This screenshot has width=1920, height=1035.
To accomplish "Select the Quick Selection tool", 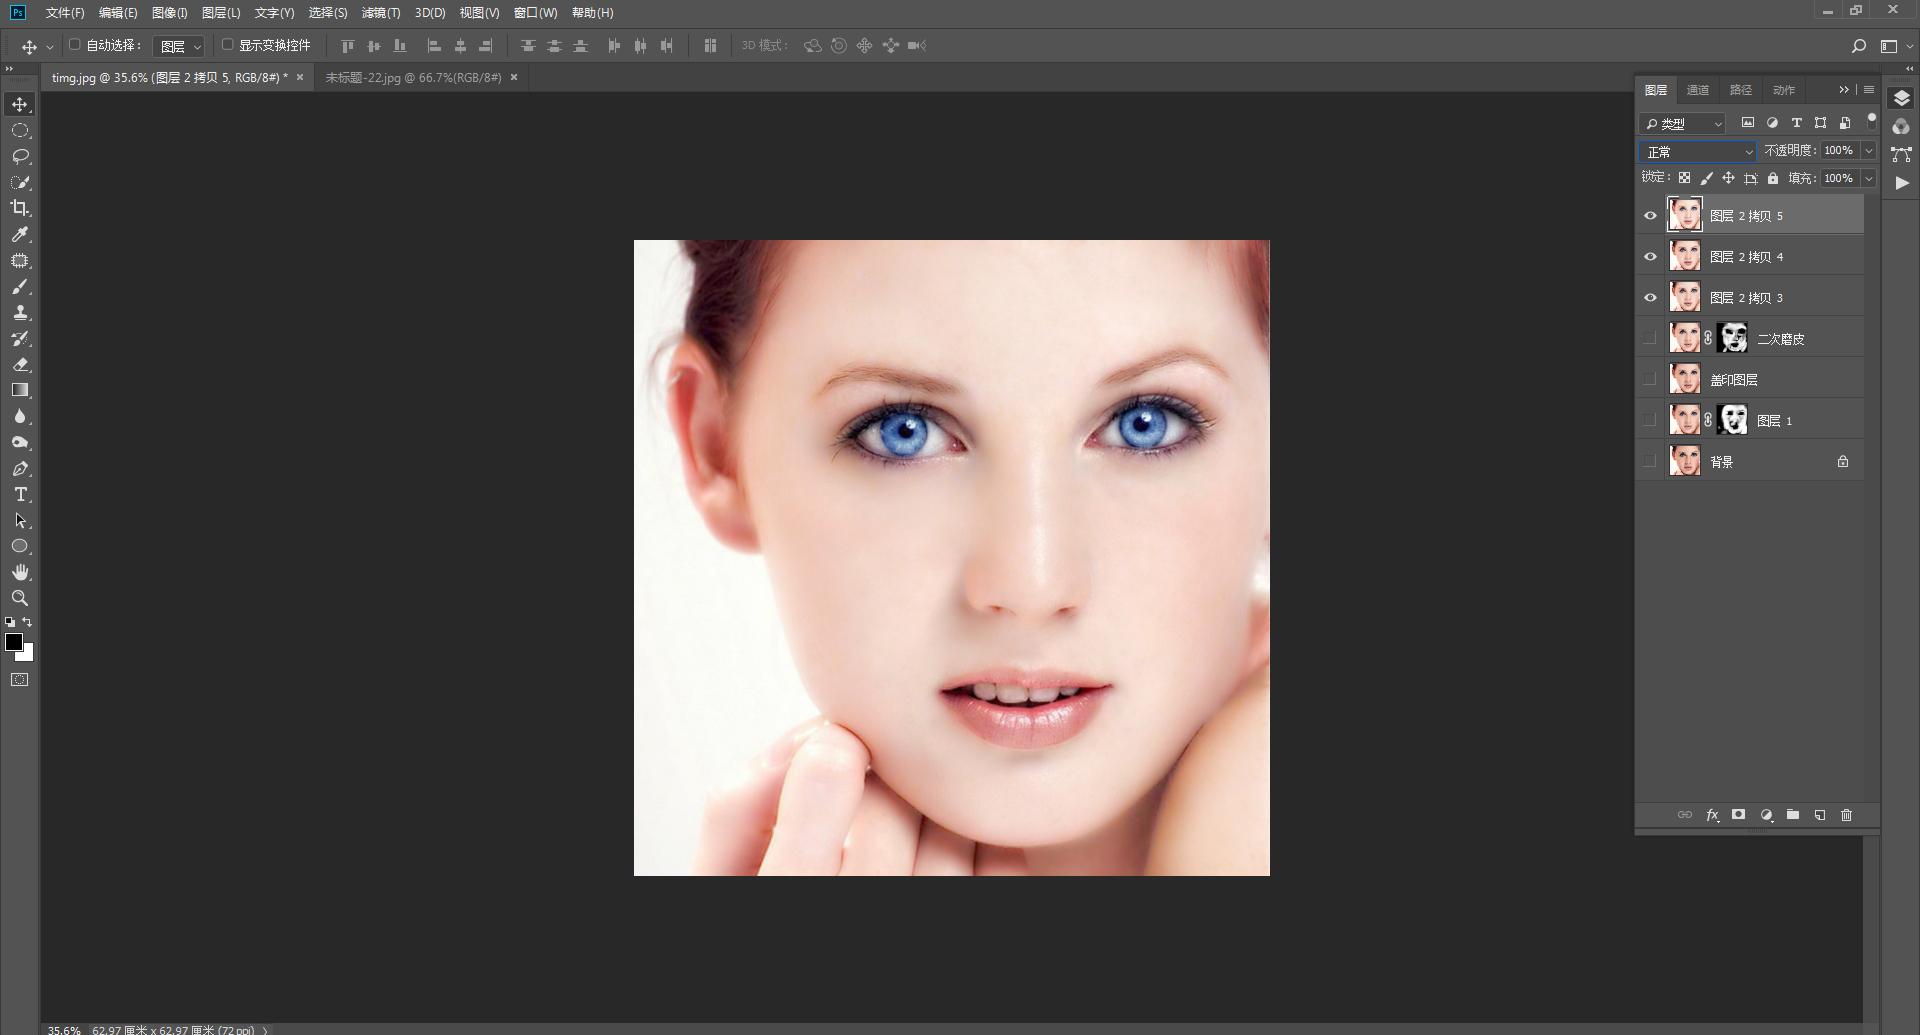I will (x=20, y=183).
